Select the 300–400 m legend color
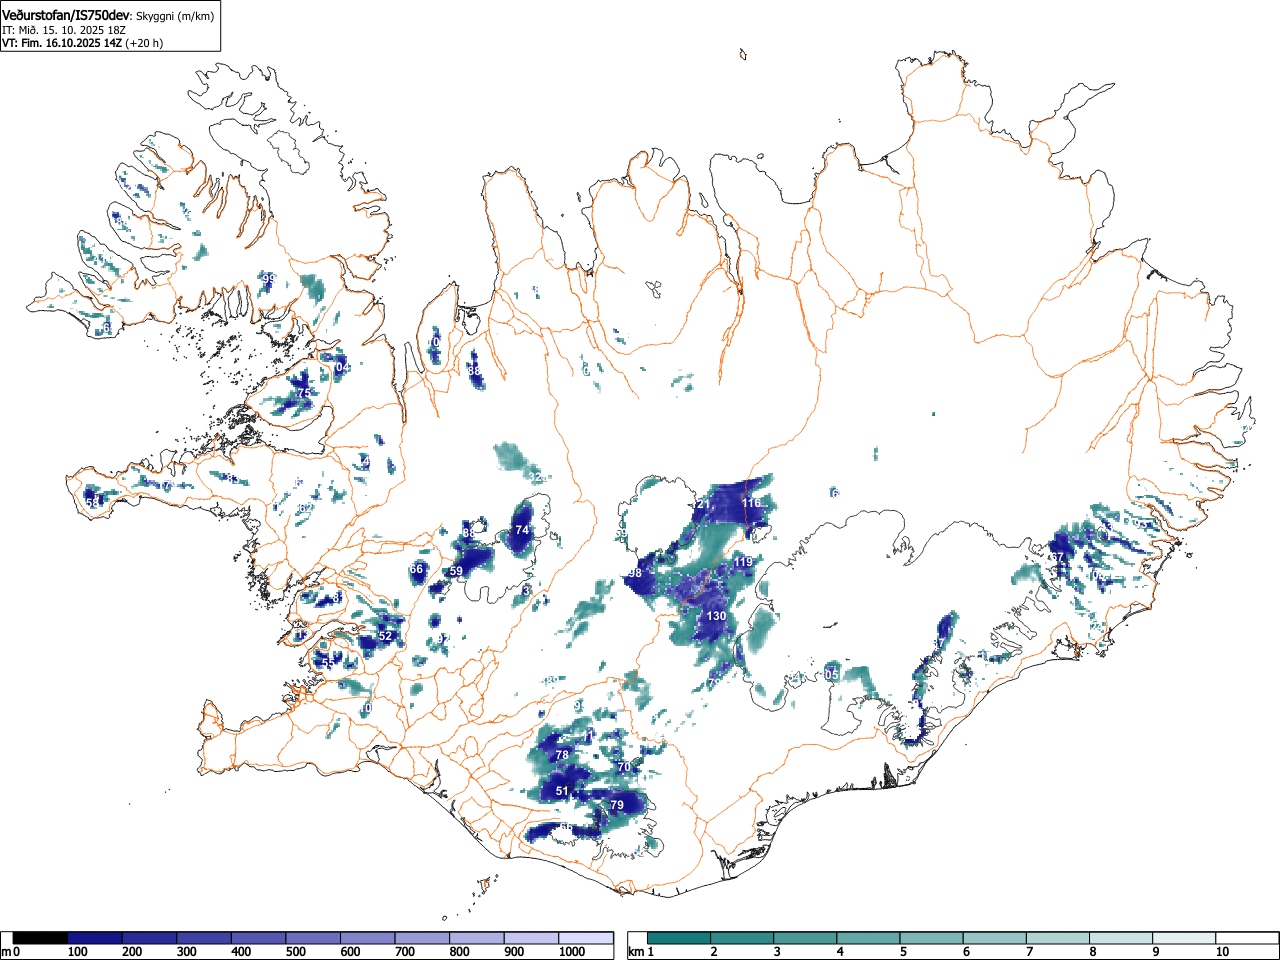This screenshot has height=960, width=1280. pos(204,938)
